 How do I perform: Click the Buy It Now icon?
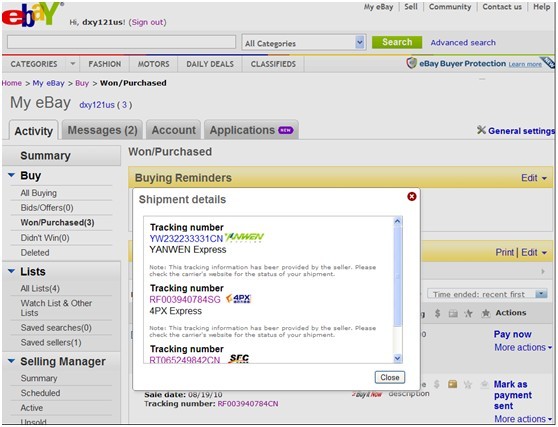(367, 394)
